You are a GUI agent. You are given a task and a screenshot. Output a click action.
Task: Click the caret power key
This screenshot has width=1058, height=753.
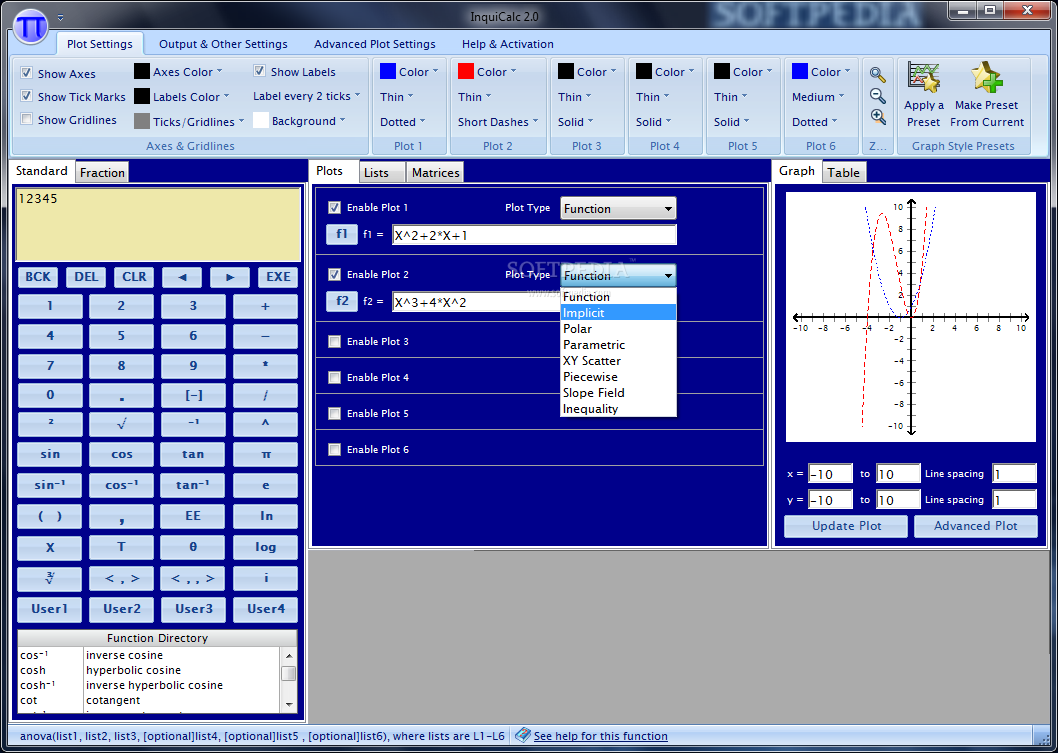265,424
